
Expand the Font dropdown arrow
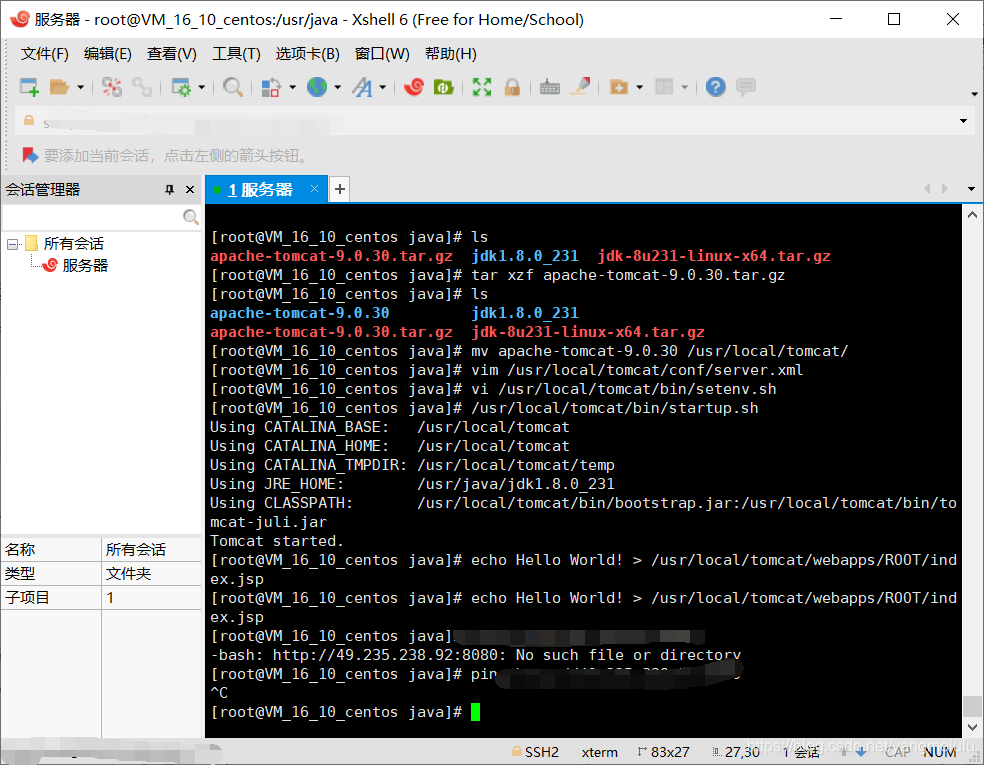coord(382,87)
